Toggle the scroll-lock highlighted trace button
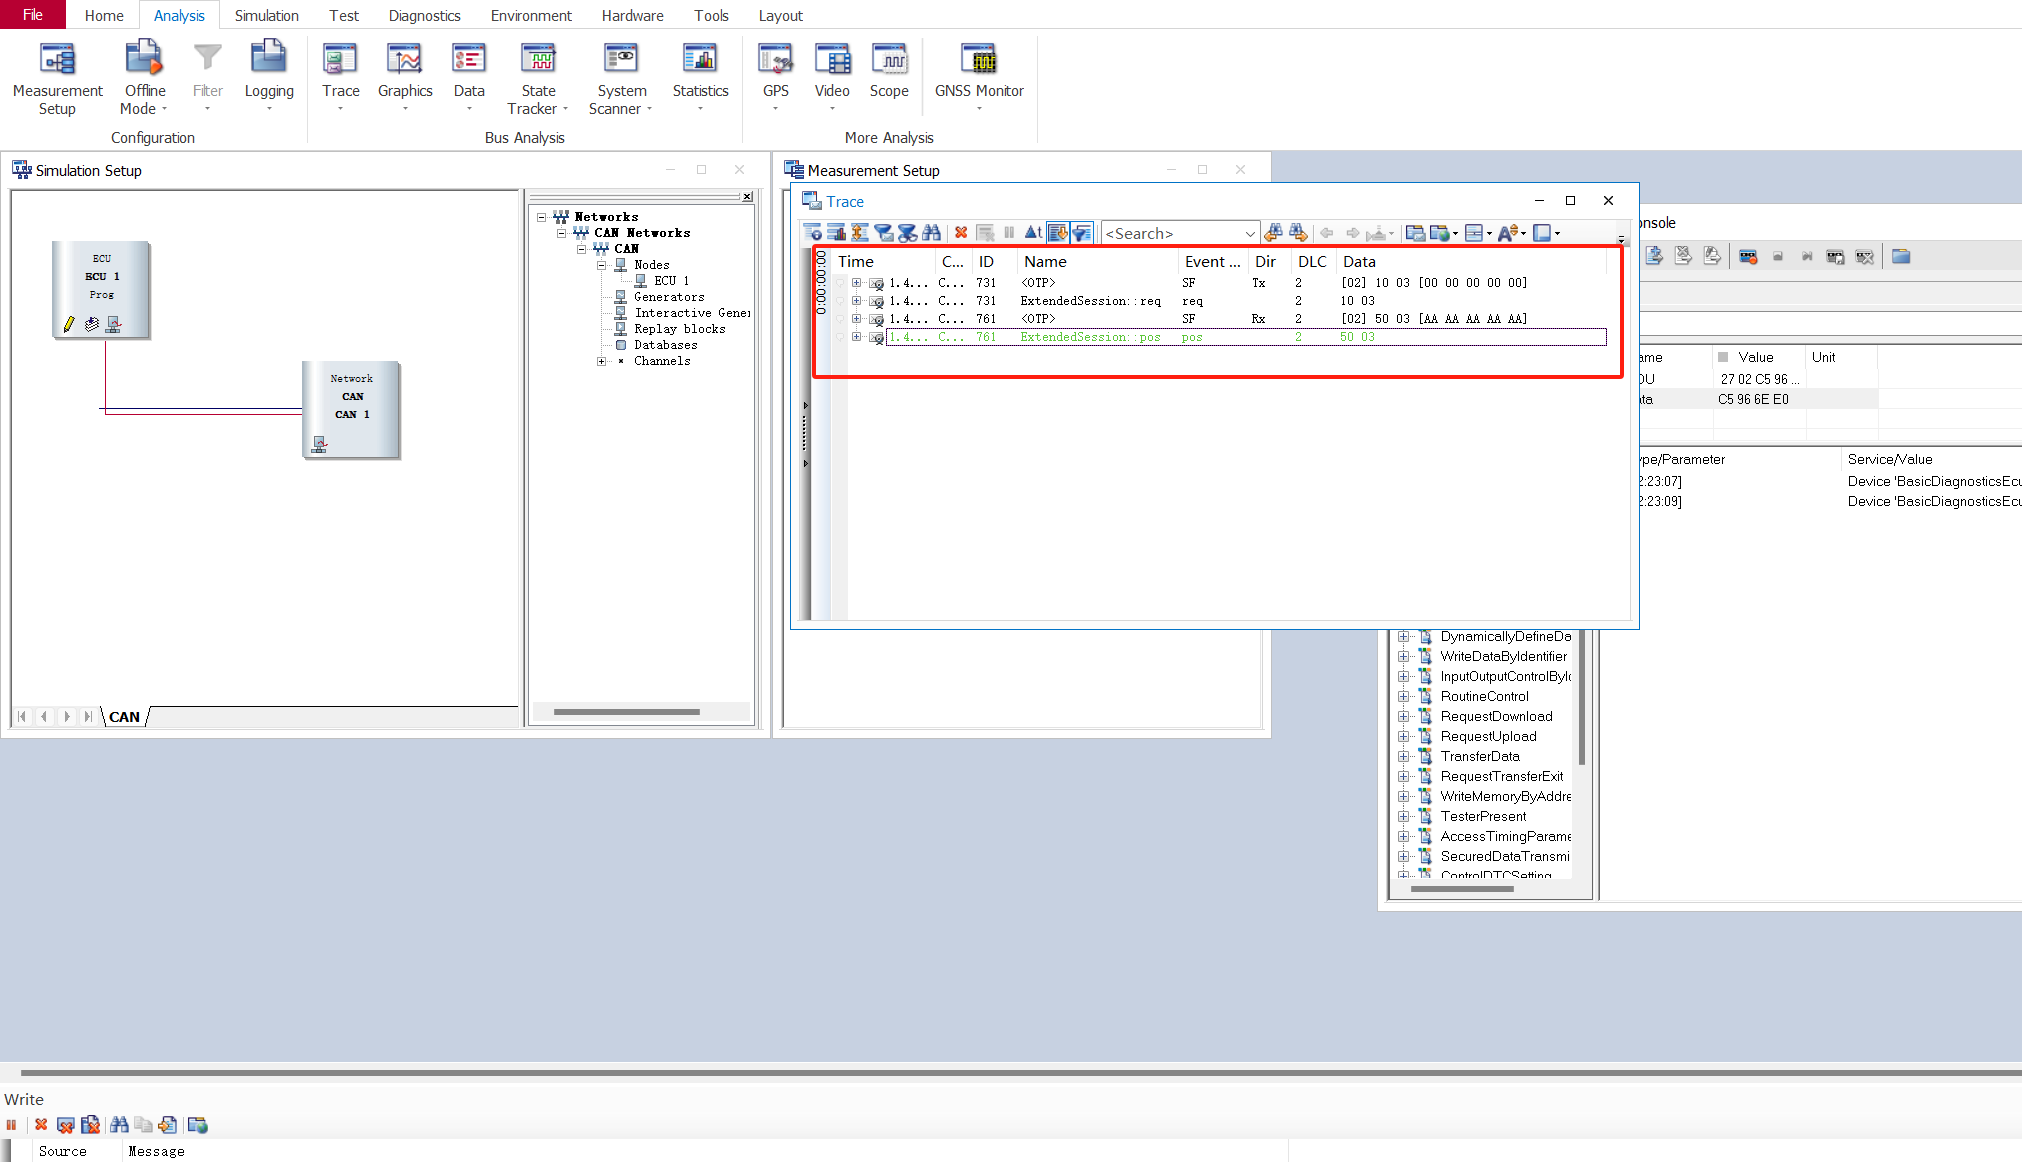2022x1162 pixels. pos(1057,233)
